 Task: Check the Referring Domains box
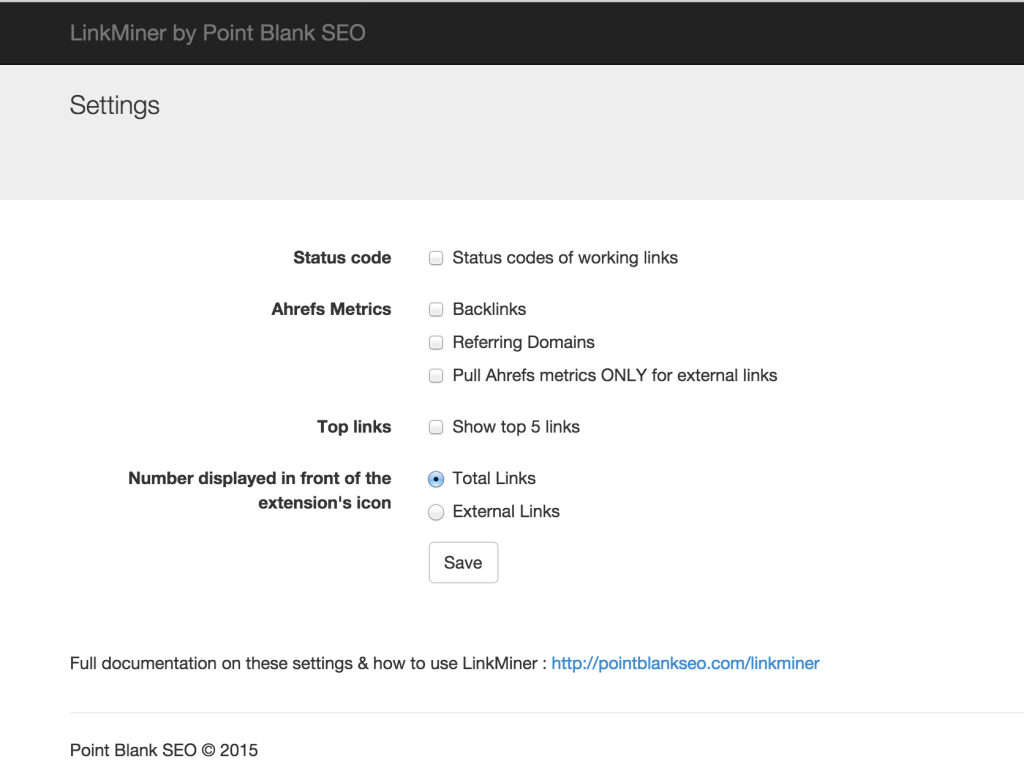(x=436, y=343)
